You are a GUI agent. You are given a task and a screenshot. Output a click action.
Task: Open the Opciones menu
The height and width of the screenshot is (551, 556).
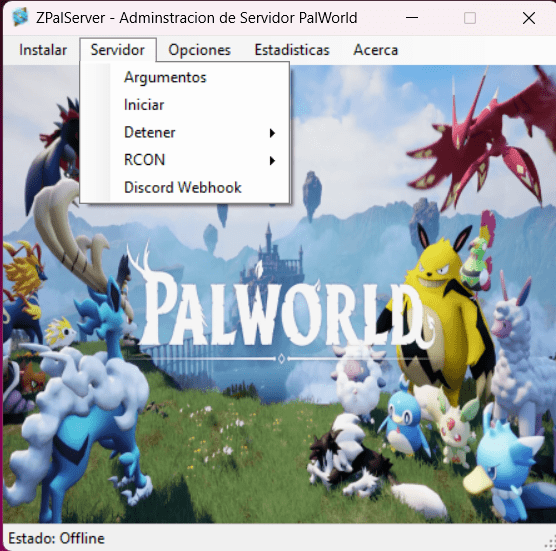click(x=200, y=50)
